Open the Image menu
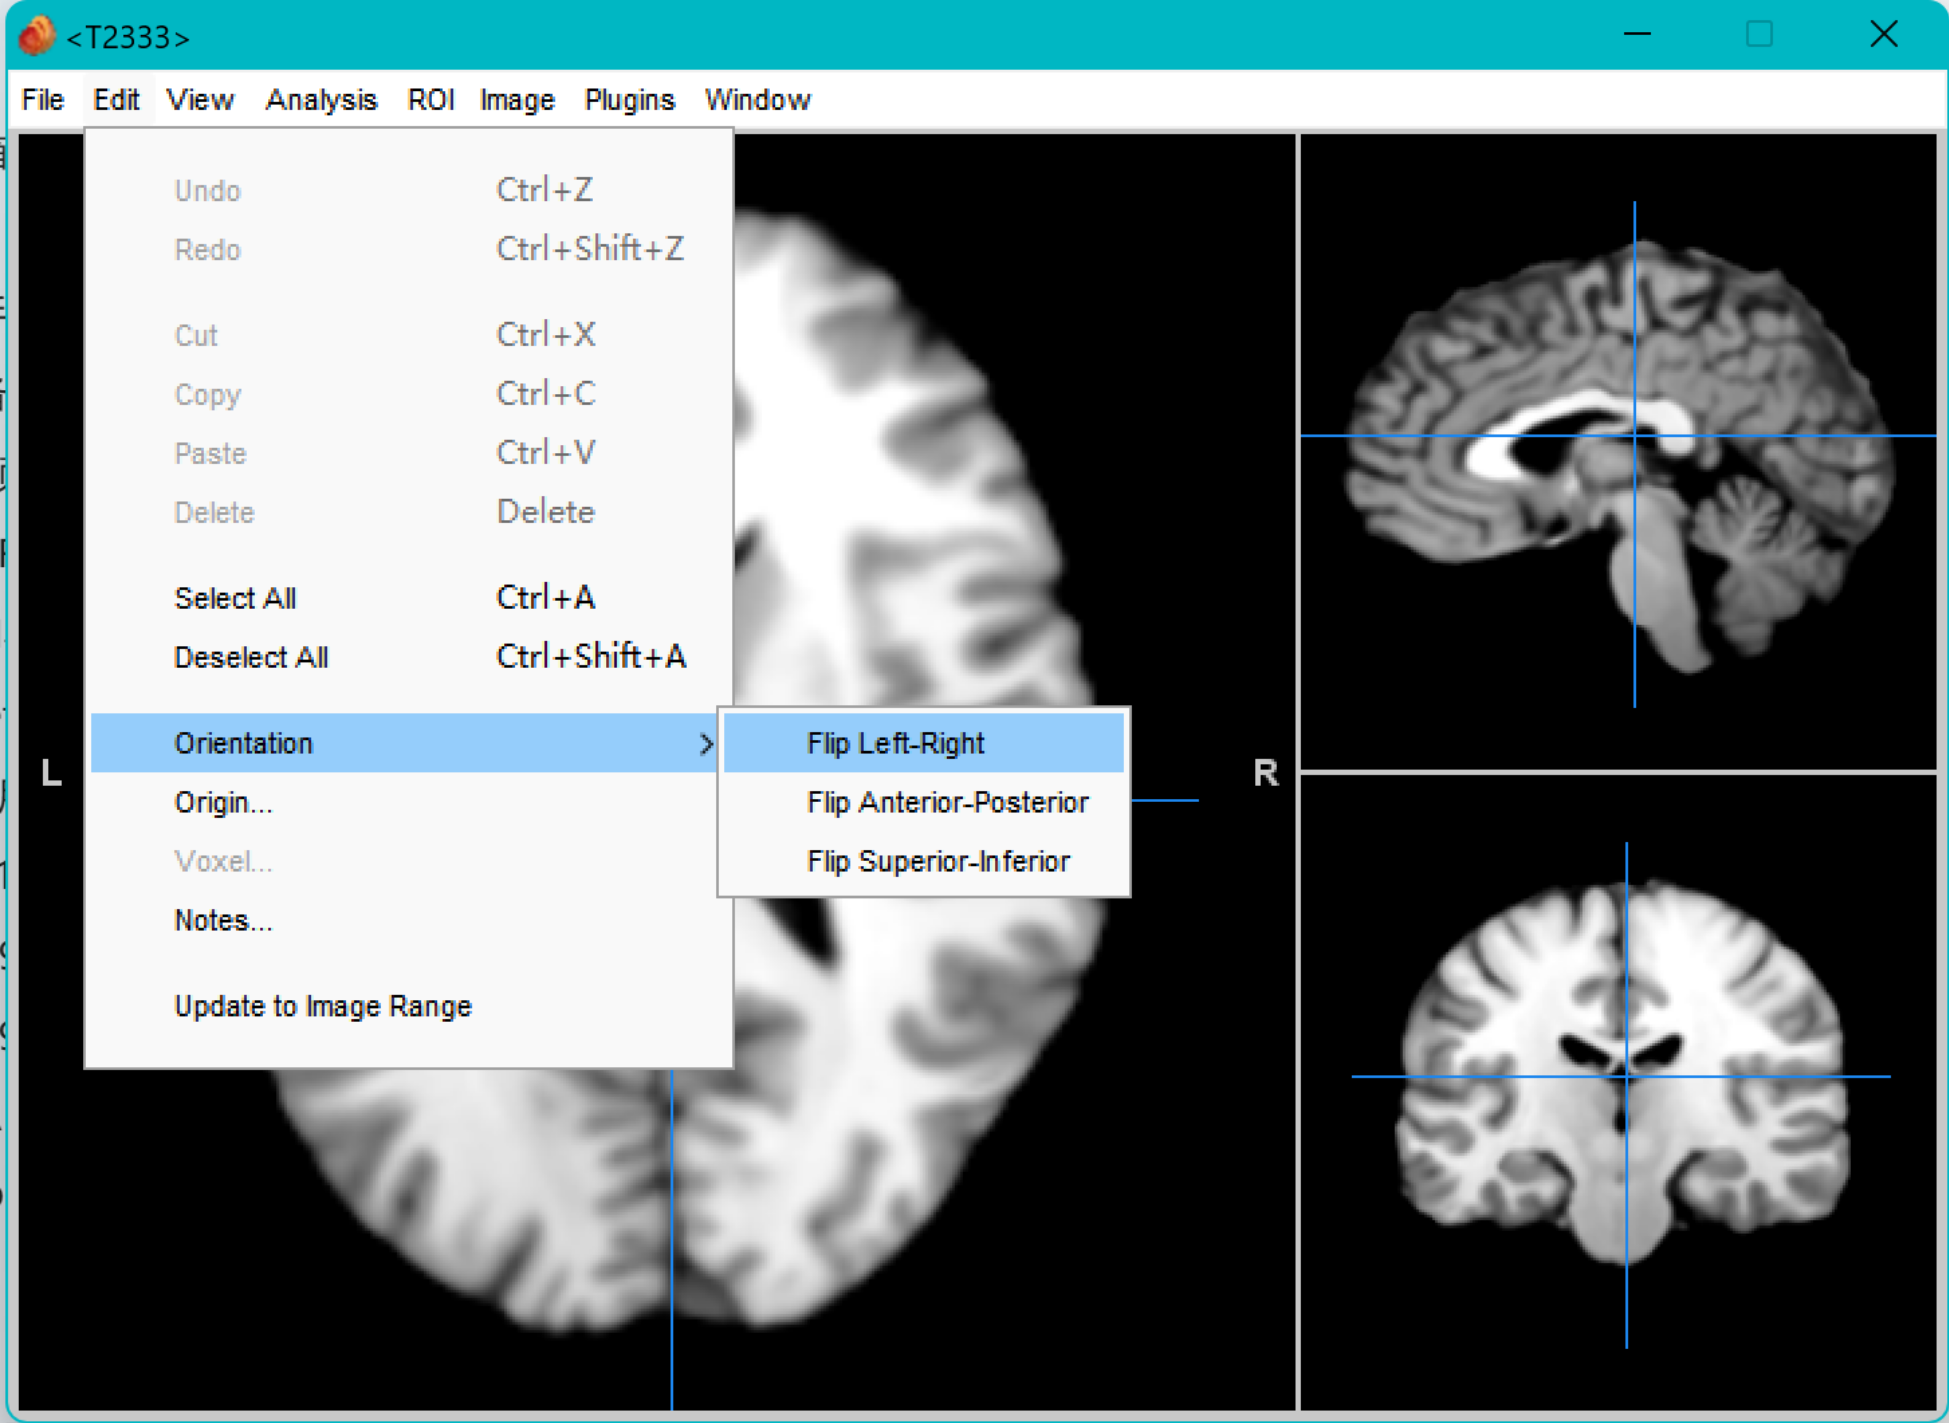 point(517,100)
